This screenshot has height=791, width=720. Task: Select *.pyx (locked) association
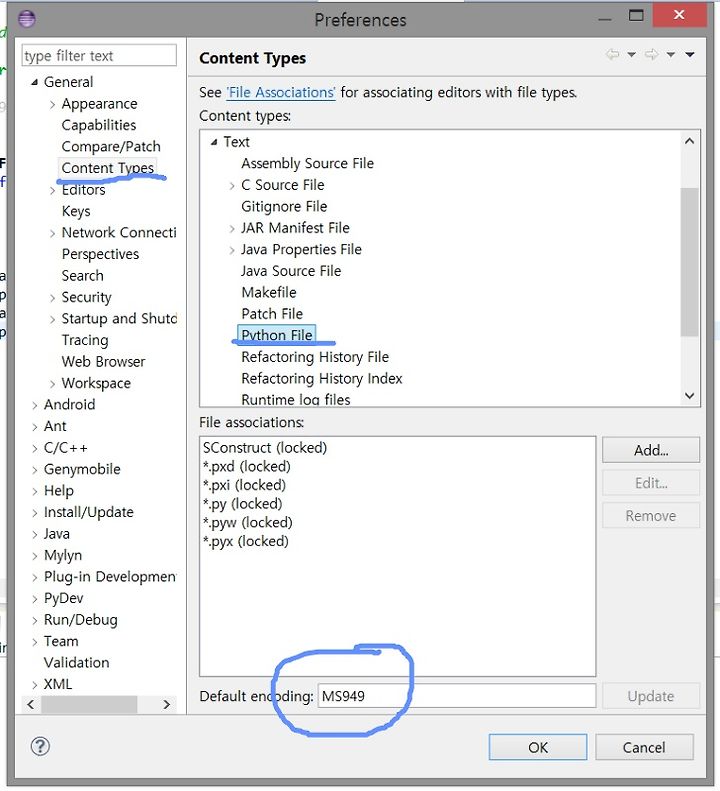click(x=246, y=541)
